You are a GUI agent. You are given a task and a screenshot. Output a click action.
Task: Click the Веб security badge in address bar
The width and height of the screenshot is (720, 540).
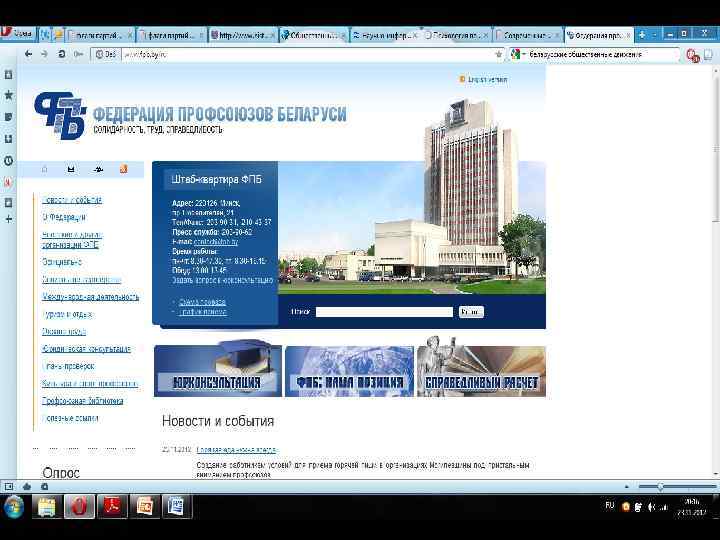pos(106,54)
